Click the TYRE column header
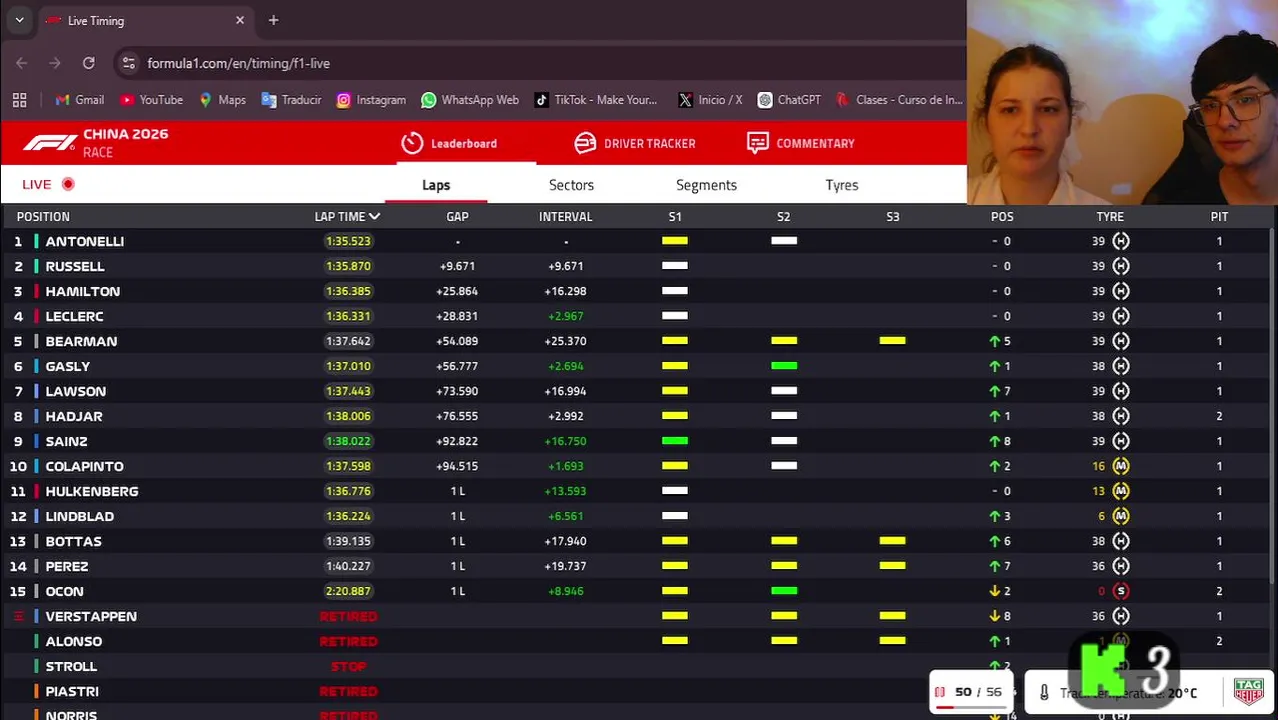The image size is (1278, 720). click(1110, 216)
